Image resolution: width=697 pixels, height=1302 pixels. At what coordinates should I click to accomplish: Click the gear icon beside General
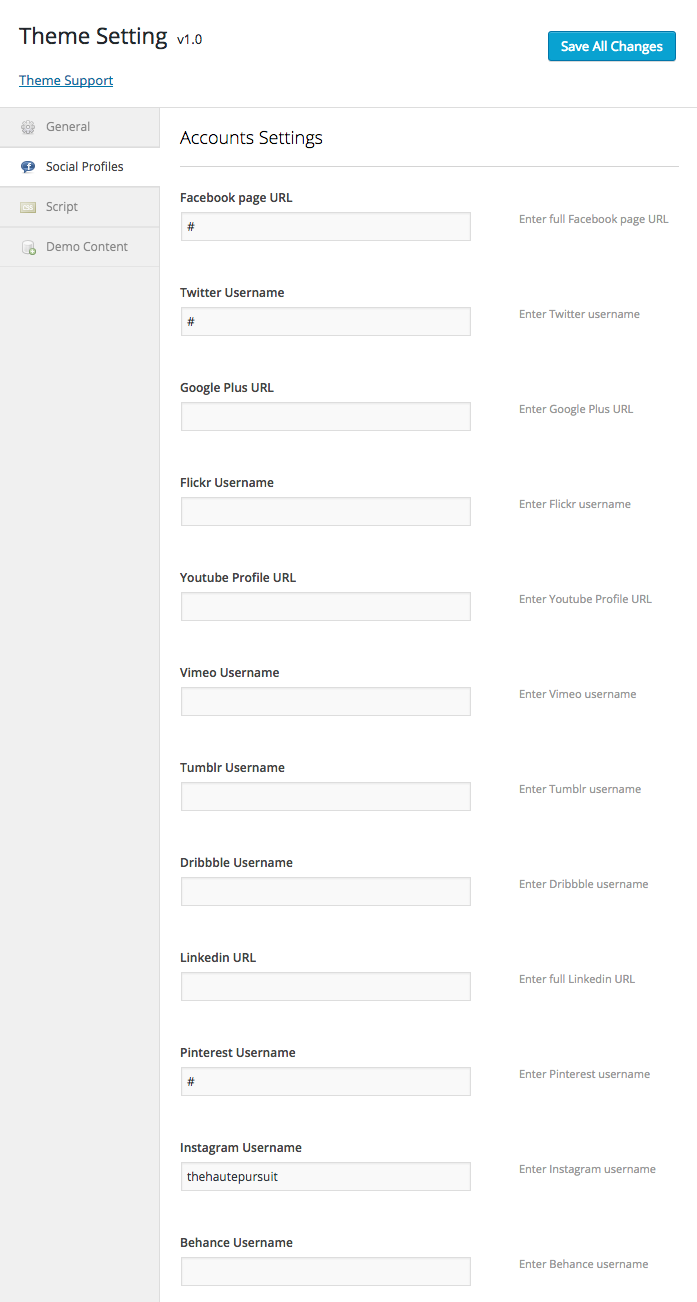point(27,126)
